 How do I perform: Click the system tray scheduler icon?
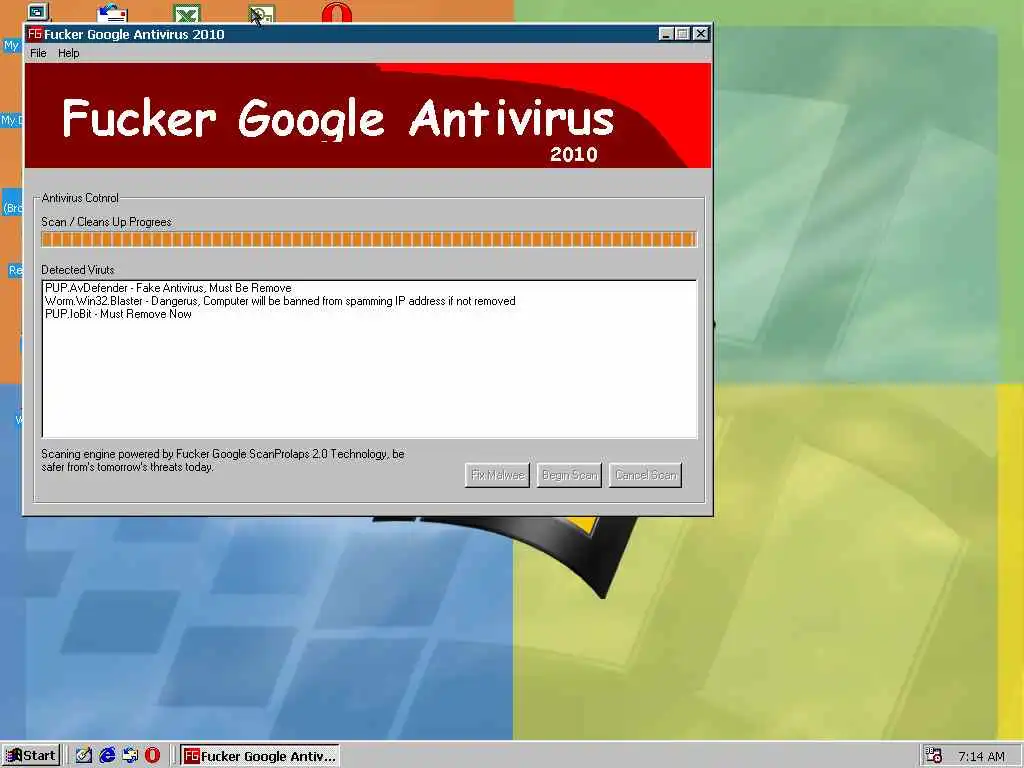(x=934, y=756)
